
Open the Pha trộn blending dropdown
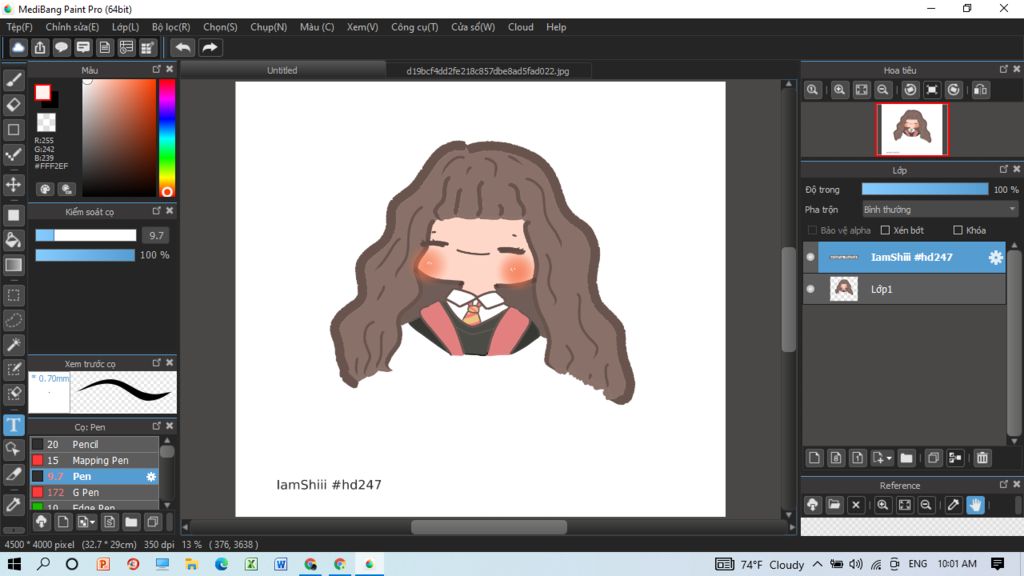[939, 210]
